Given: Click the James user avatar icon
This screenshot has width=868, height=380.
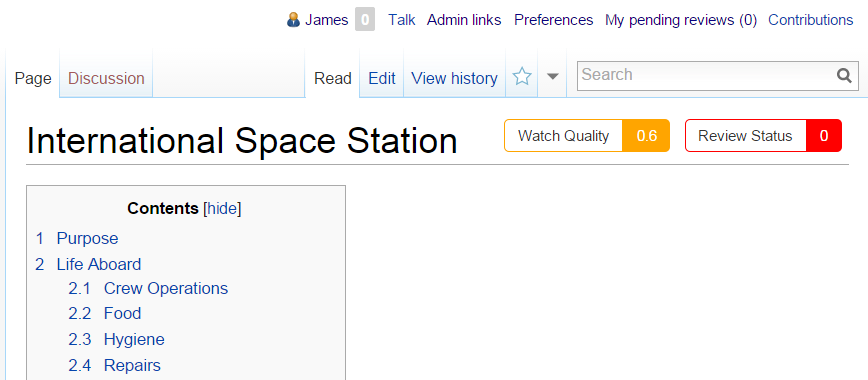Looking at the screenshot, I should coord(293,20).
